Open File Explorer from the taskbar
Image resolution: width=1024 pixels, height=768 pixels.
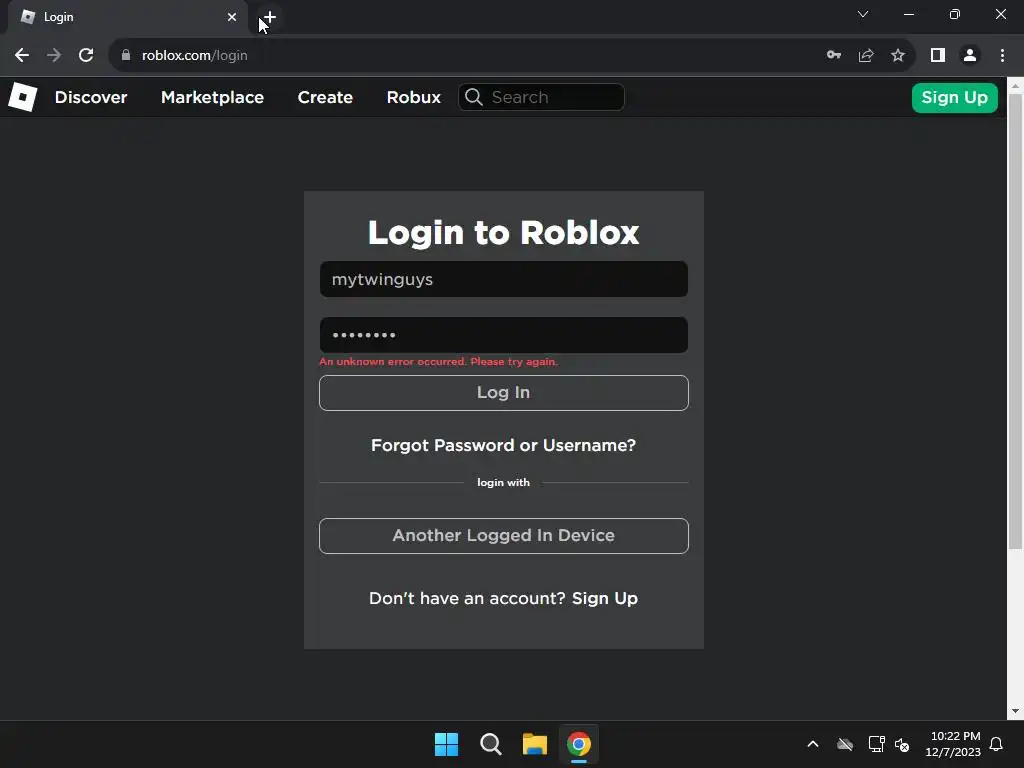click(x=535, y=744)
